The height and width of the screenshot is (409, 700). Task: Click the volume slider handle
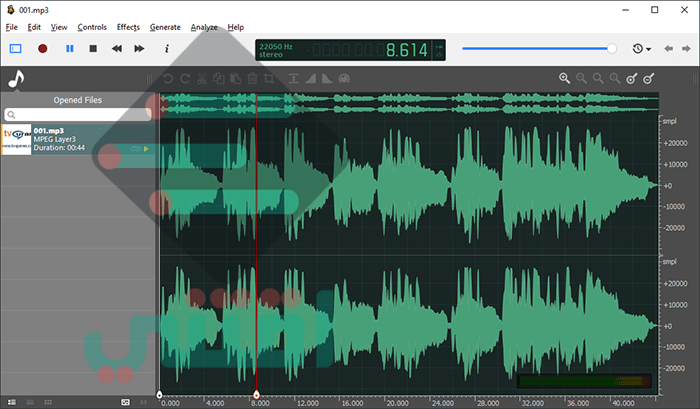612,48
